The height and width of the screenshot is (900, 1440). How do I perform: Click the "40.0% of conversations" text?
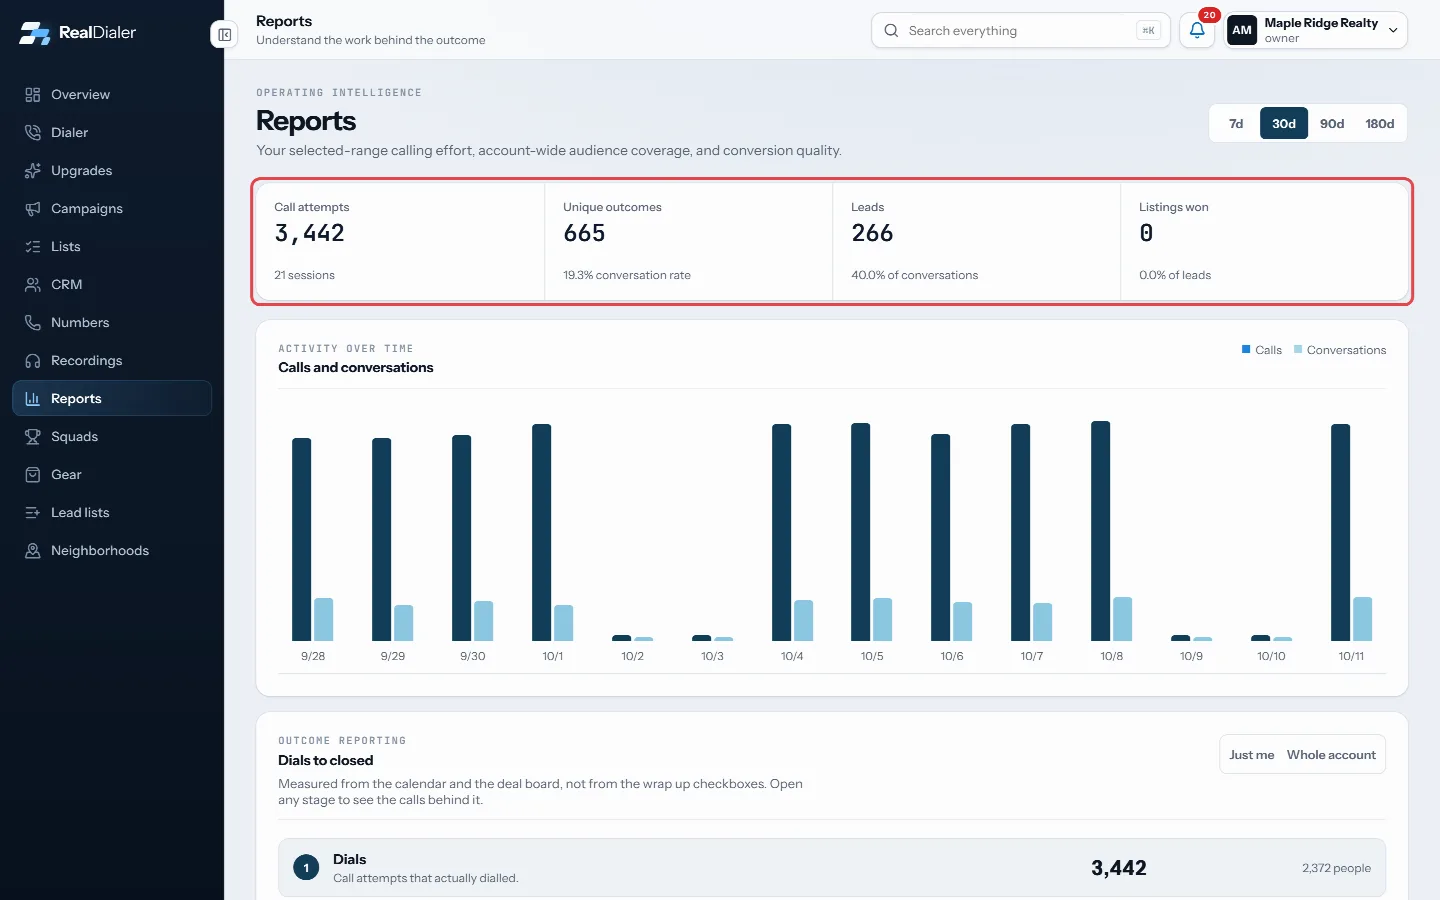915,275
